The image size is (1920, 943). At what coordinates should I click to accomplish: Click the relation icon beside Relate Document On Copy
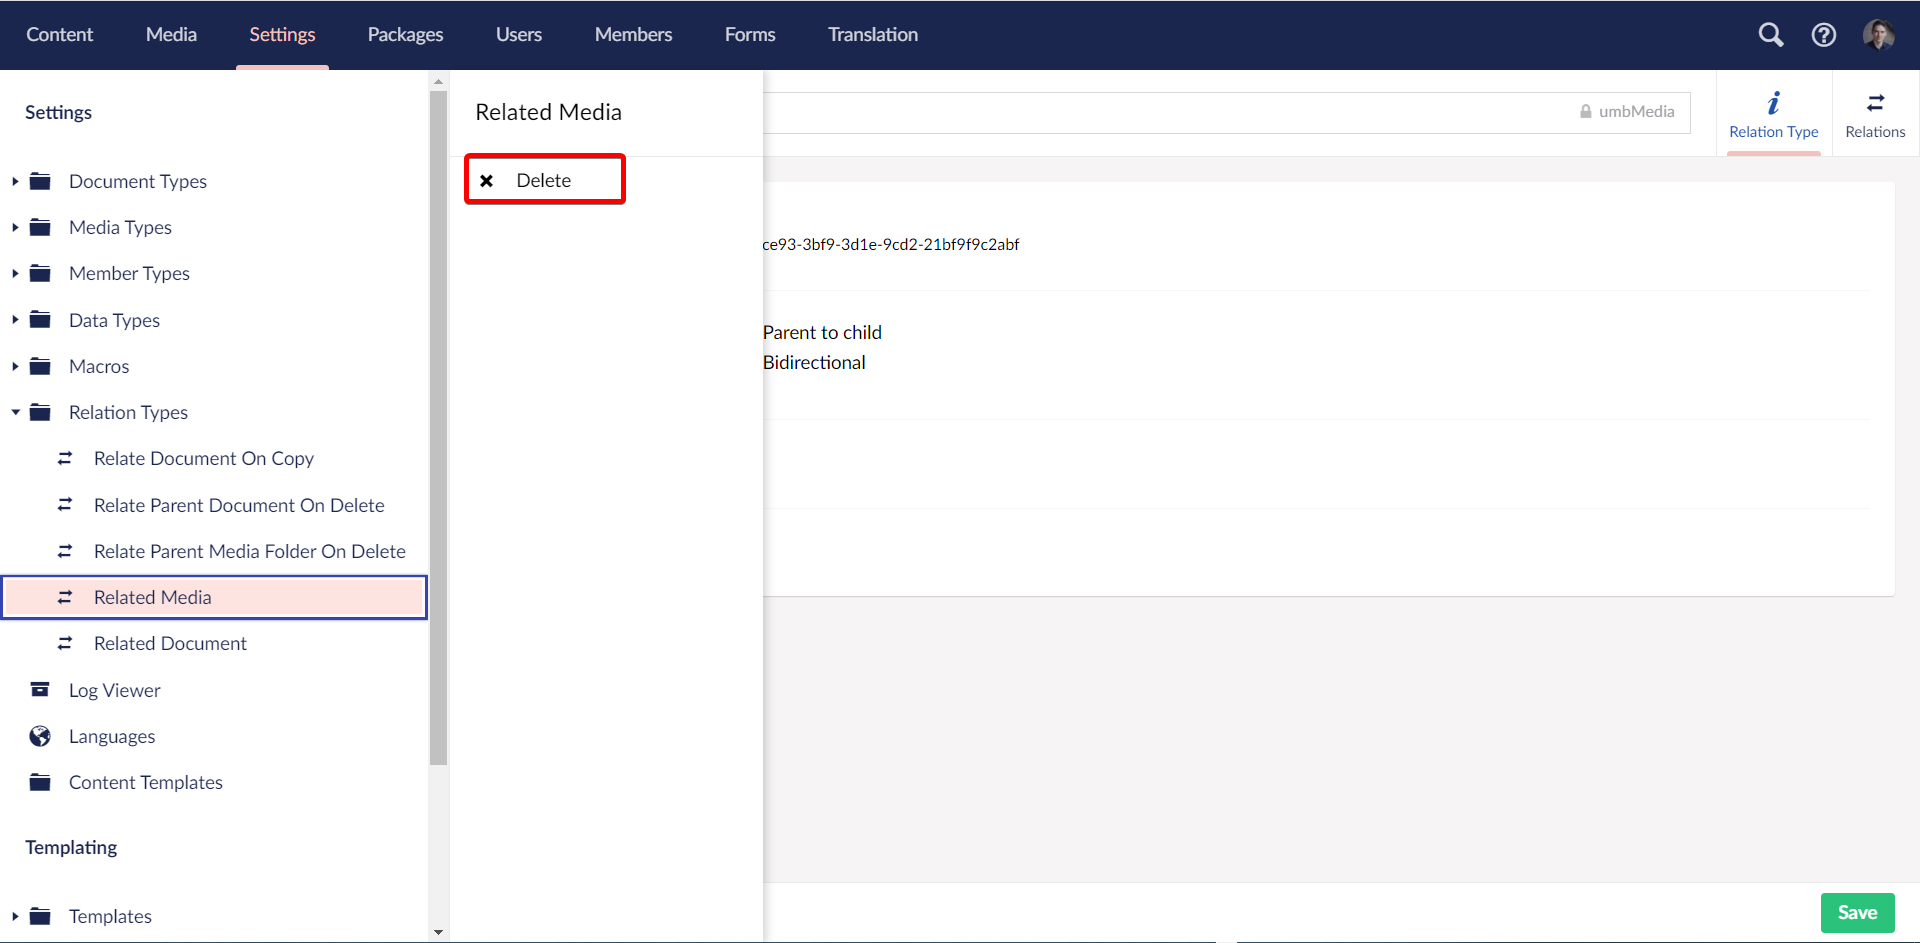(x=65, y=457)
